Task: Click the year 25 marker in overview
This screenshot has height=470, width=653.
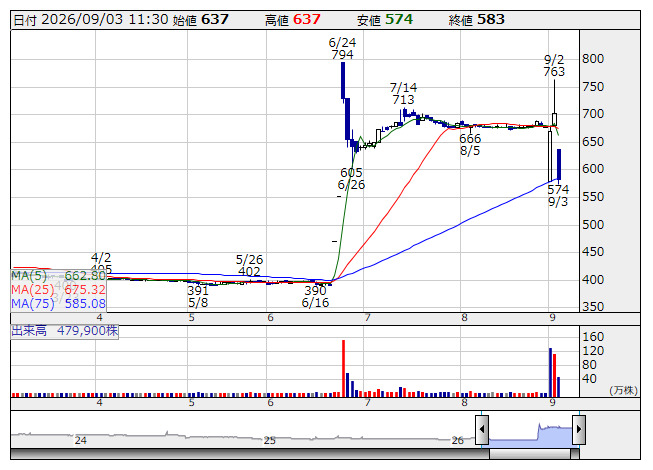Action: pos(269,440)
